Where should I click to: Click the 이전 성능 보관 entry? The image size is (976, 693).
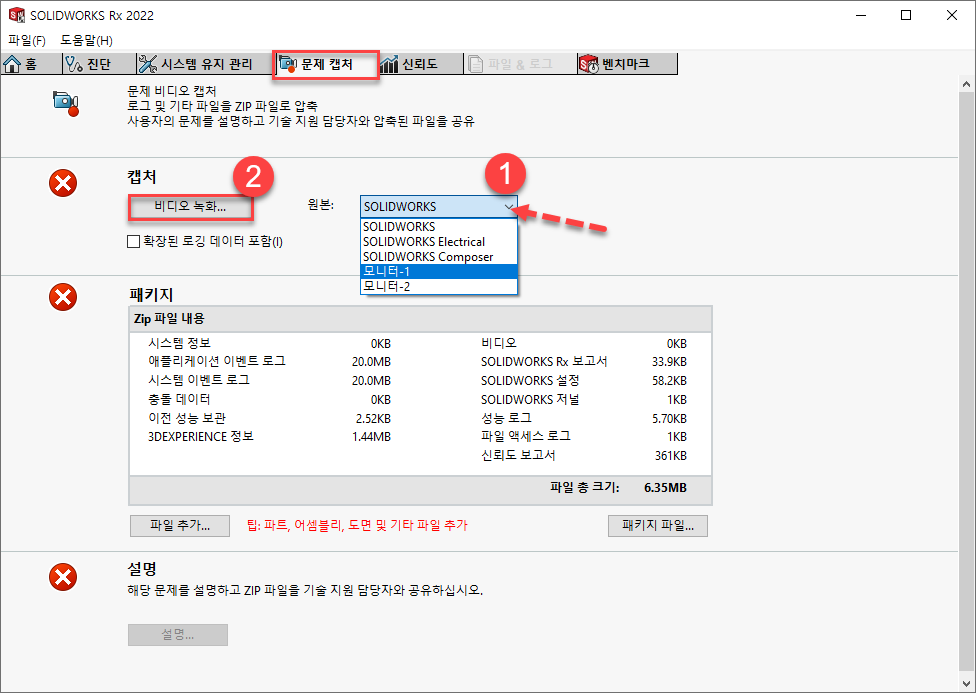[187, 418]
